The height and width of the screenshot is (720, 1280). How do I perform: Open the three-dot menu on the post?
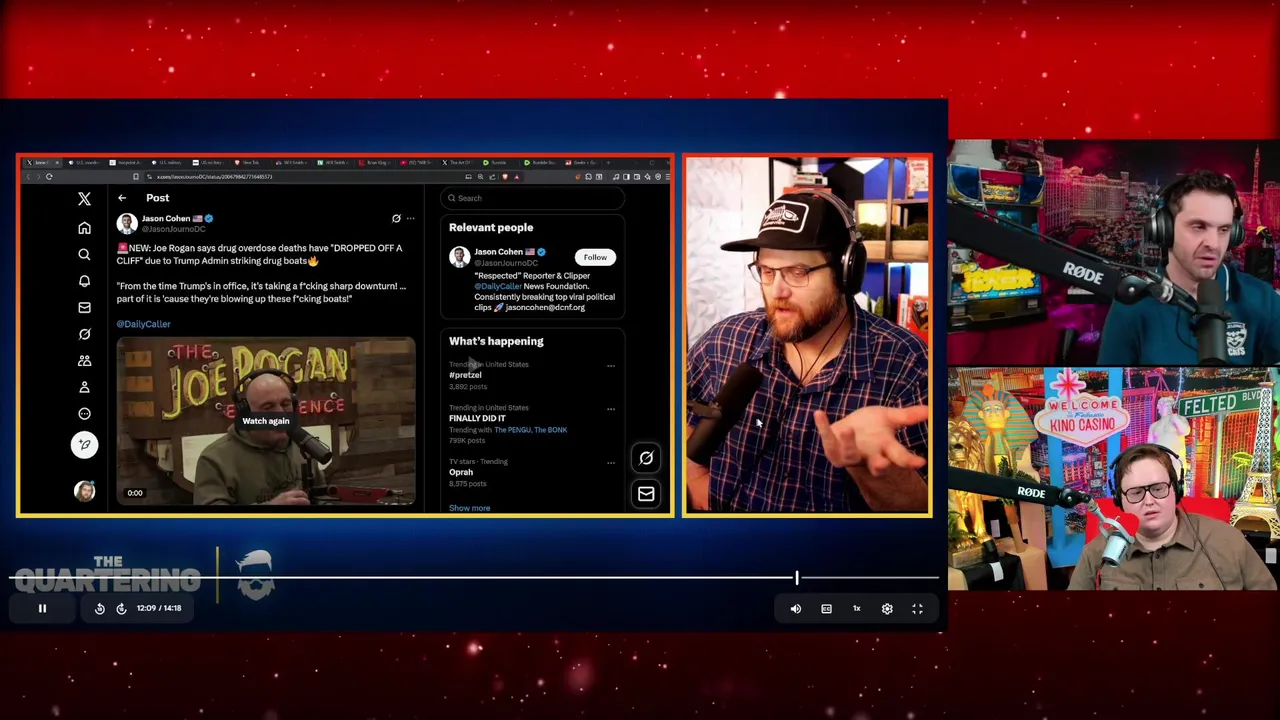coord(410,218)
